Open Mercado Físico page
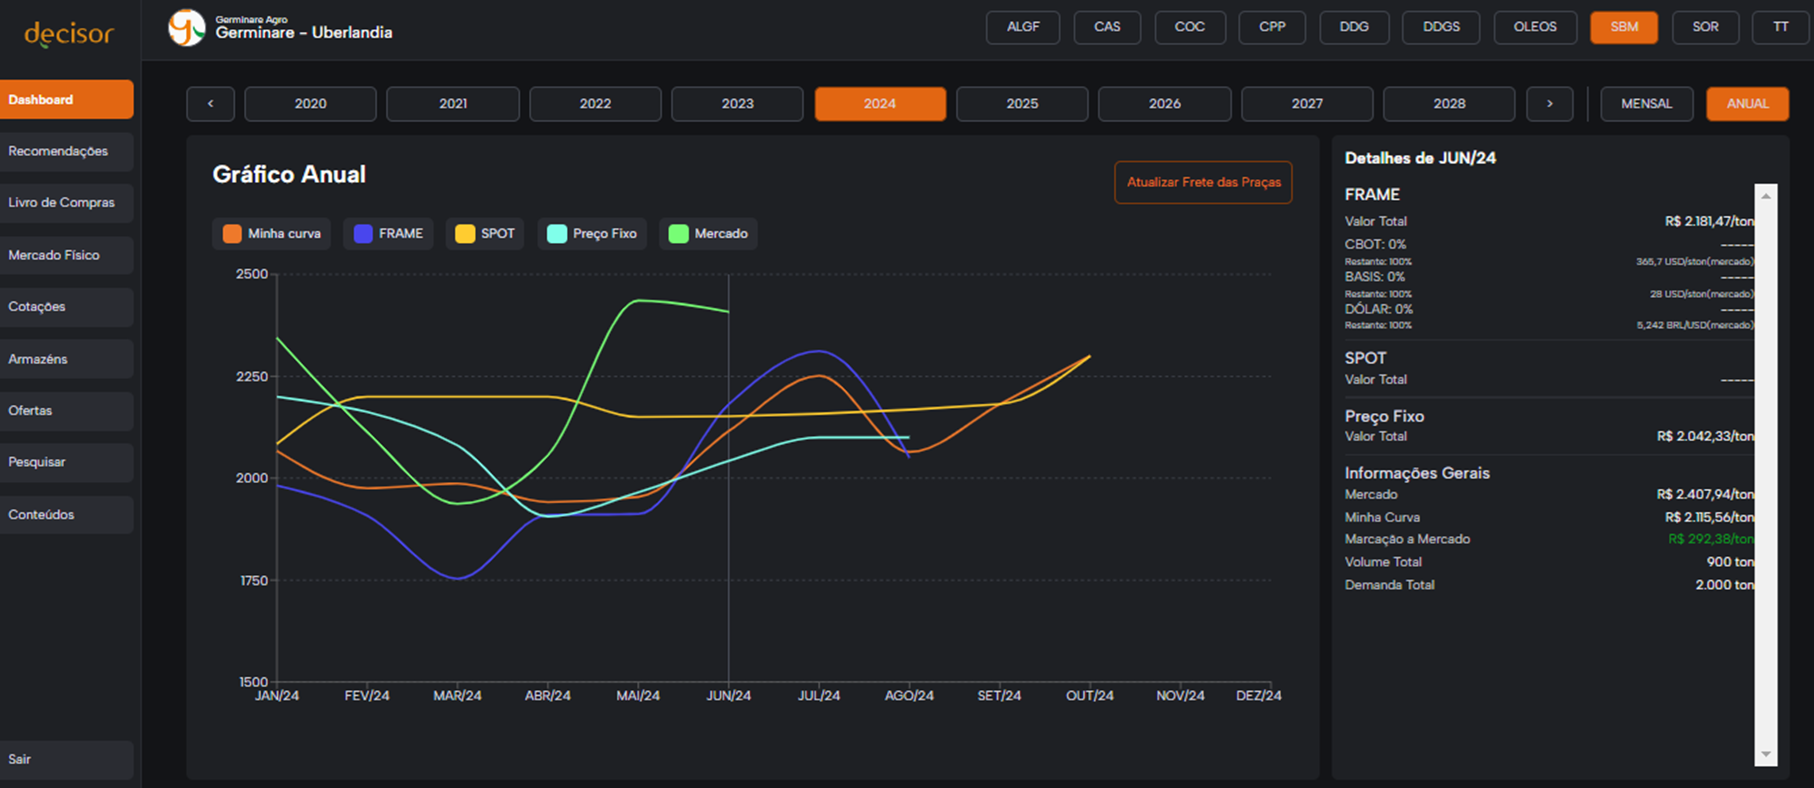1814x788 pixels. [x=66, y=256]
